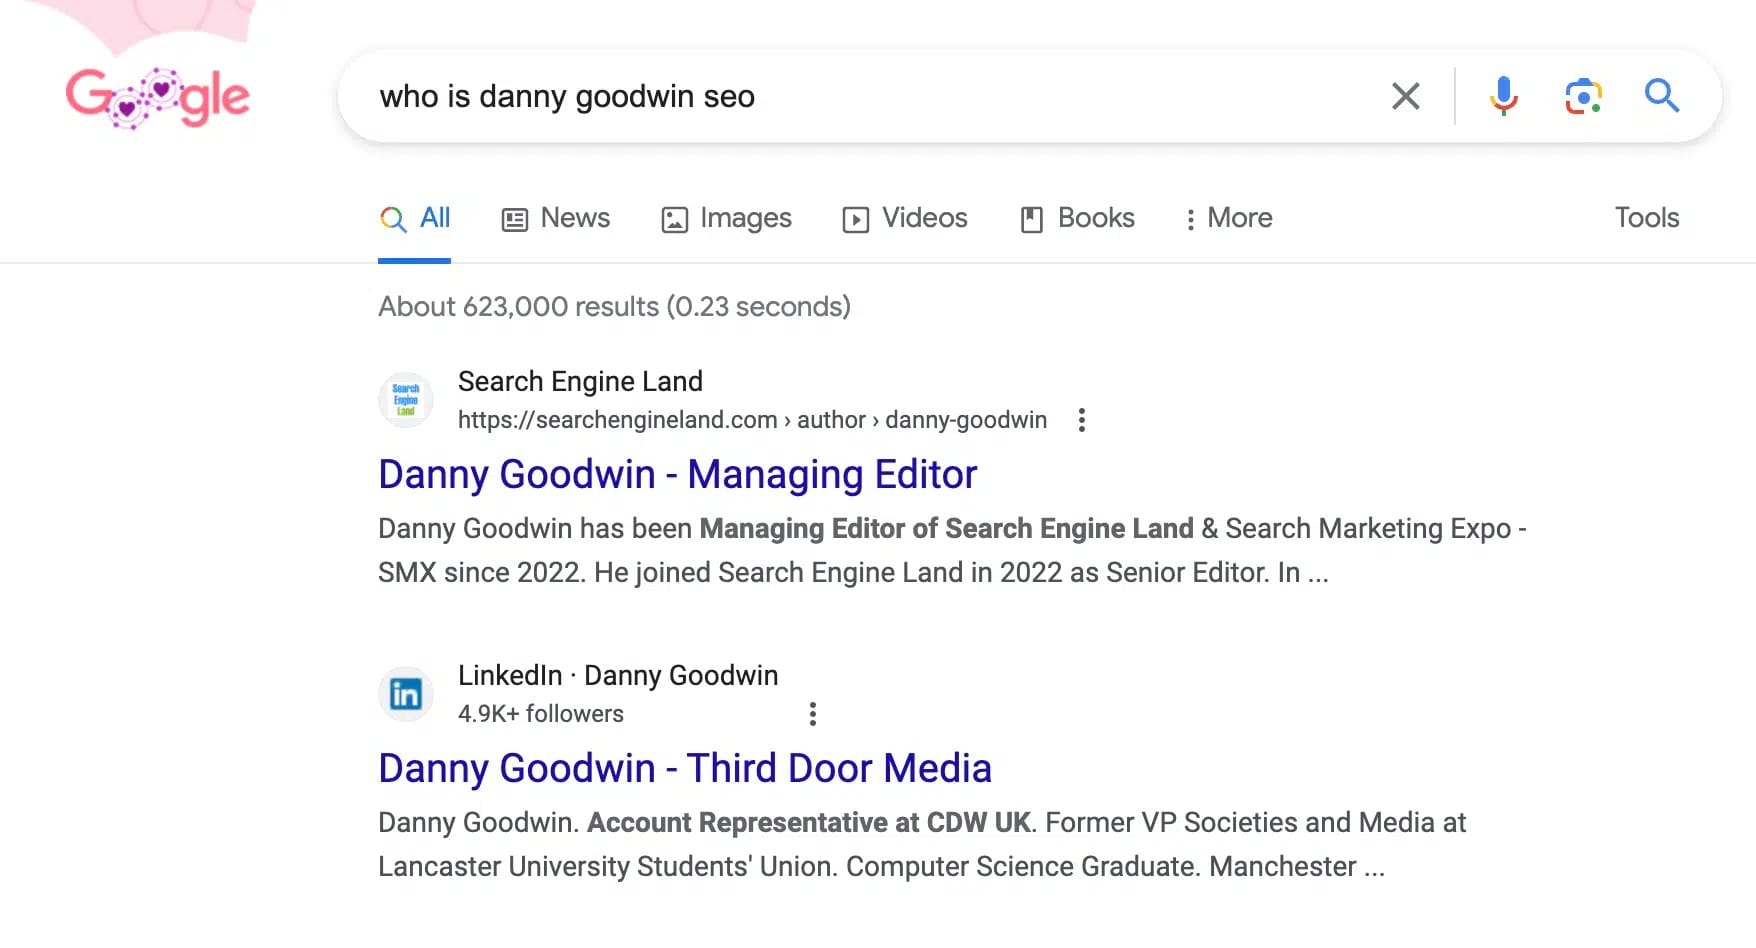Image resolution: width=1756 pixels, height=948 pixels.
Task: Click the searchengineland.com author URL breadcrumb
Action: (x=752, y=420)
